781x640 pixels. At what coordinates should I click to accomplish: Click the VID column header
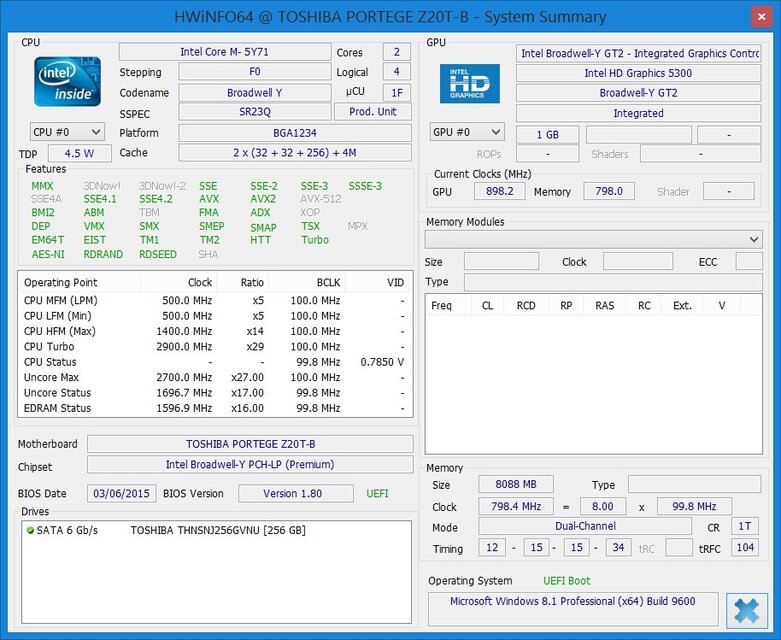pos(395,283)
